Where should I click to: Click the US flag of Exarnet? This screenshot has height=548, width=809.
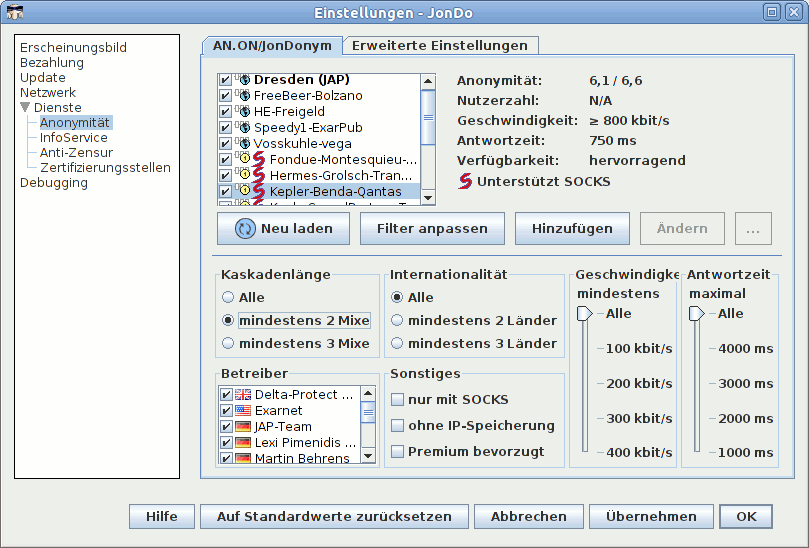click(243, 411)
